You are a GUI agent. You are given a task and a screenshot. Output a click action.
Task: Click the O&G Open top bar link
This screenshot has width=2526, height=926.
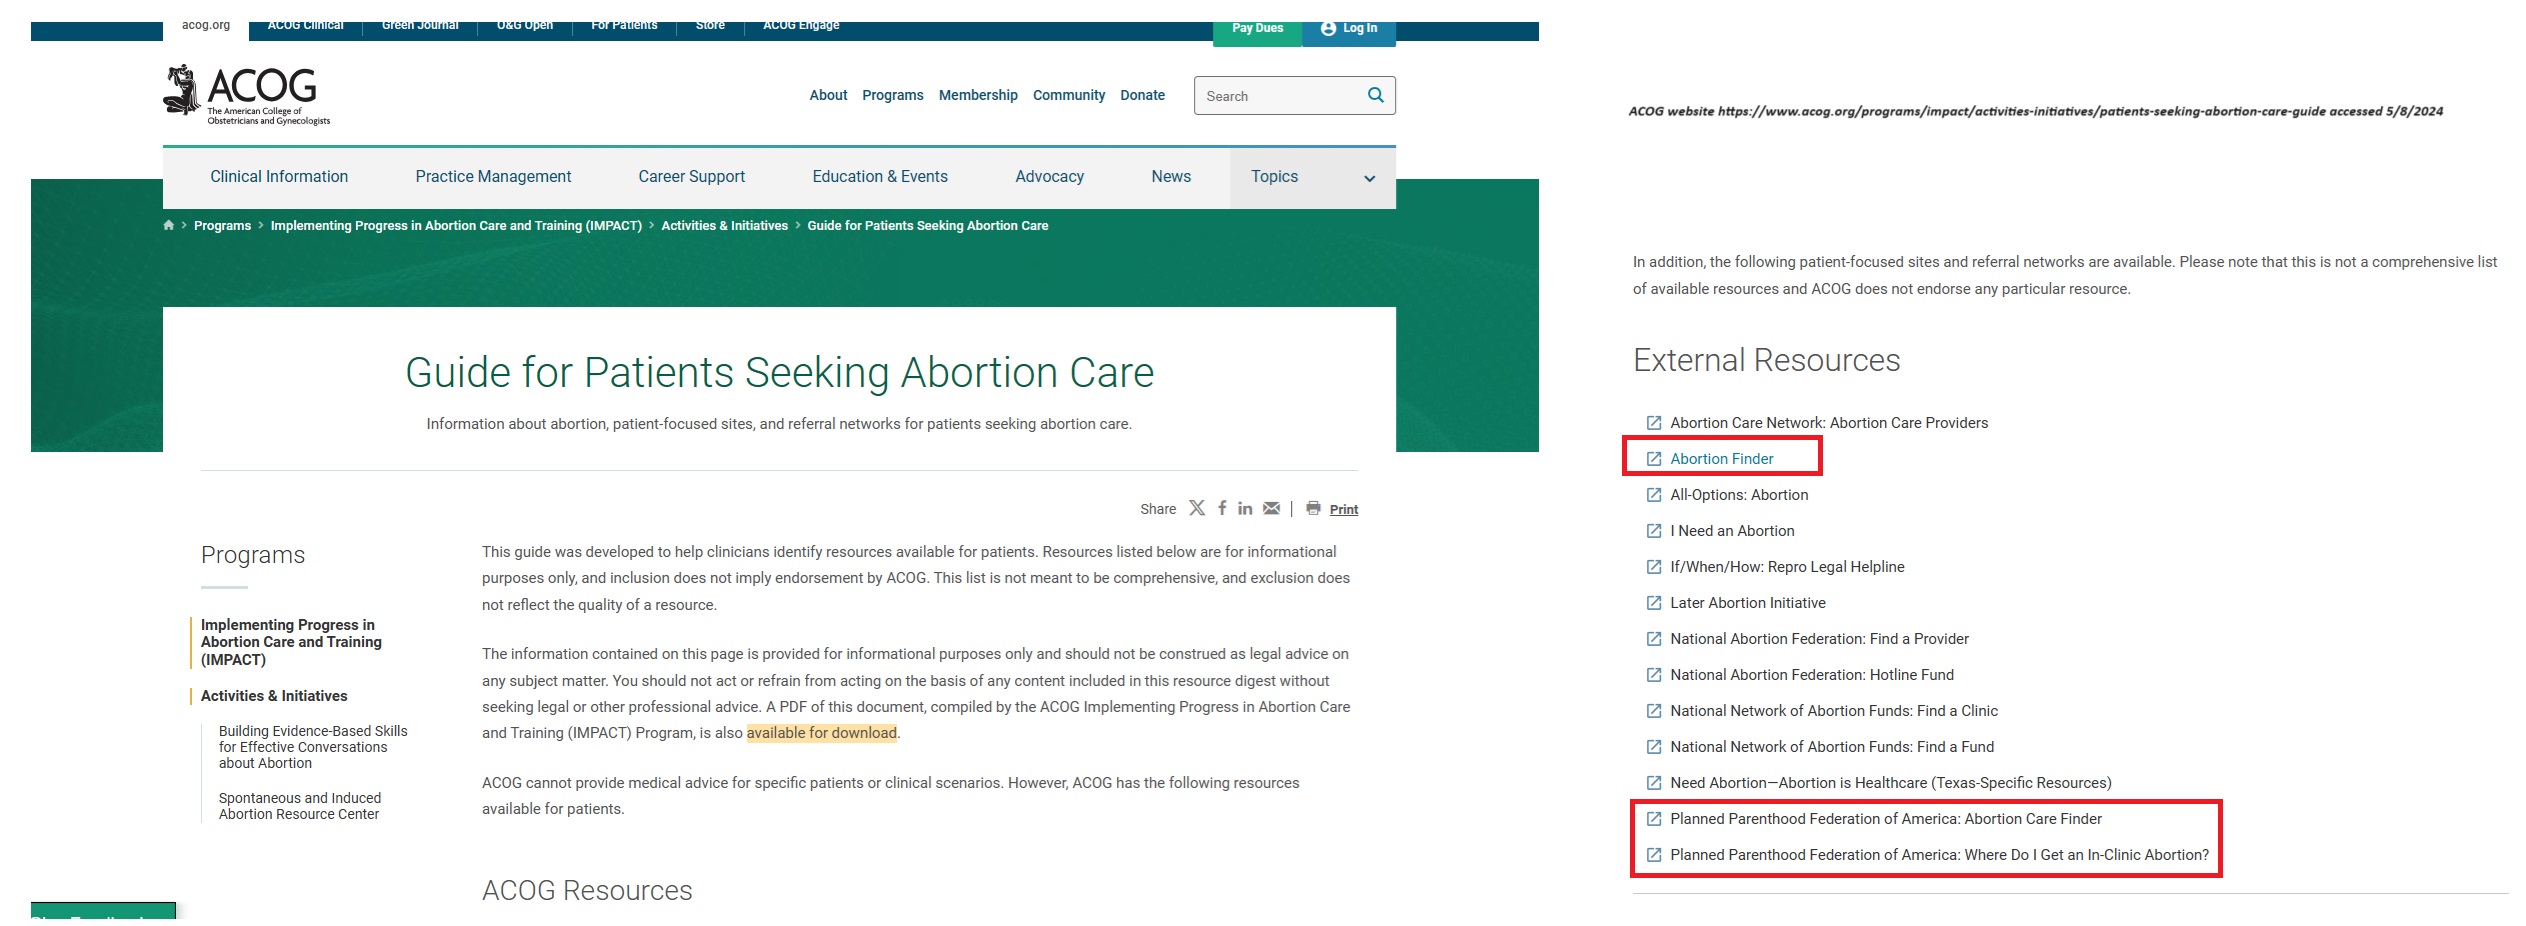point(525,26)
